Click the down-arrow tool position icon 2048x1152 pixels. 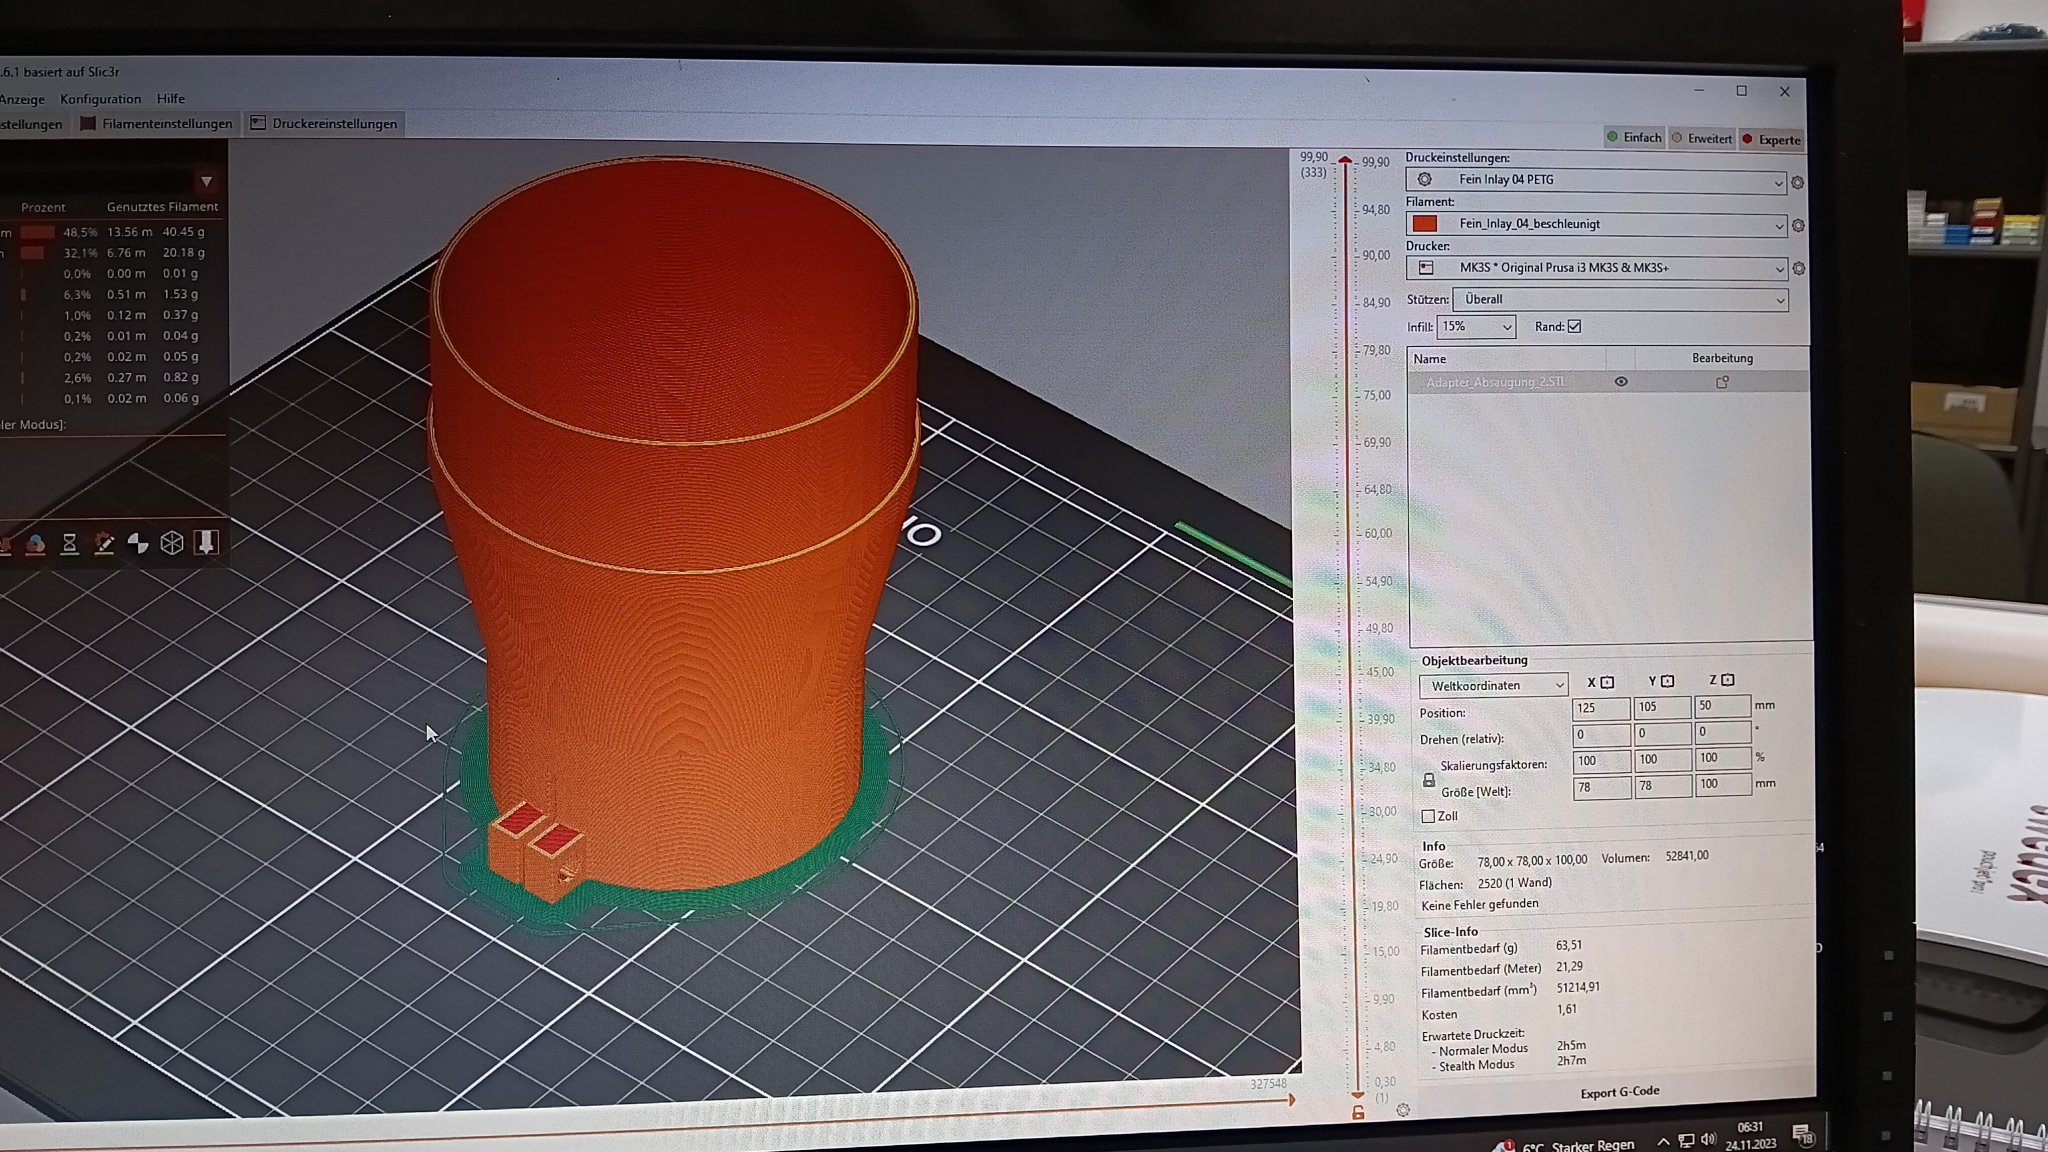(x=206, y=542)
